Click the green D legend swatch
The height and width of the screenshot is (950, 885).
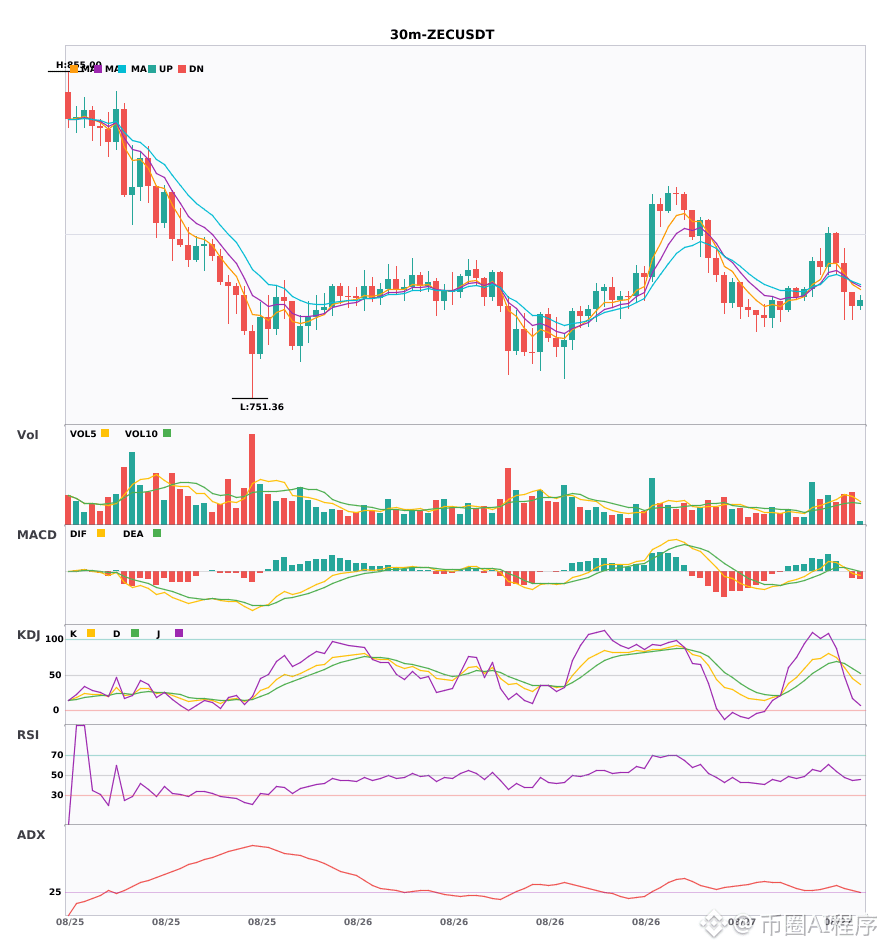[135, 633]
